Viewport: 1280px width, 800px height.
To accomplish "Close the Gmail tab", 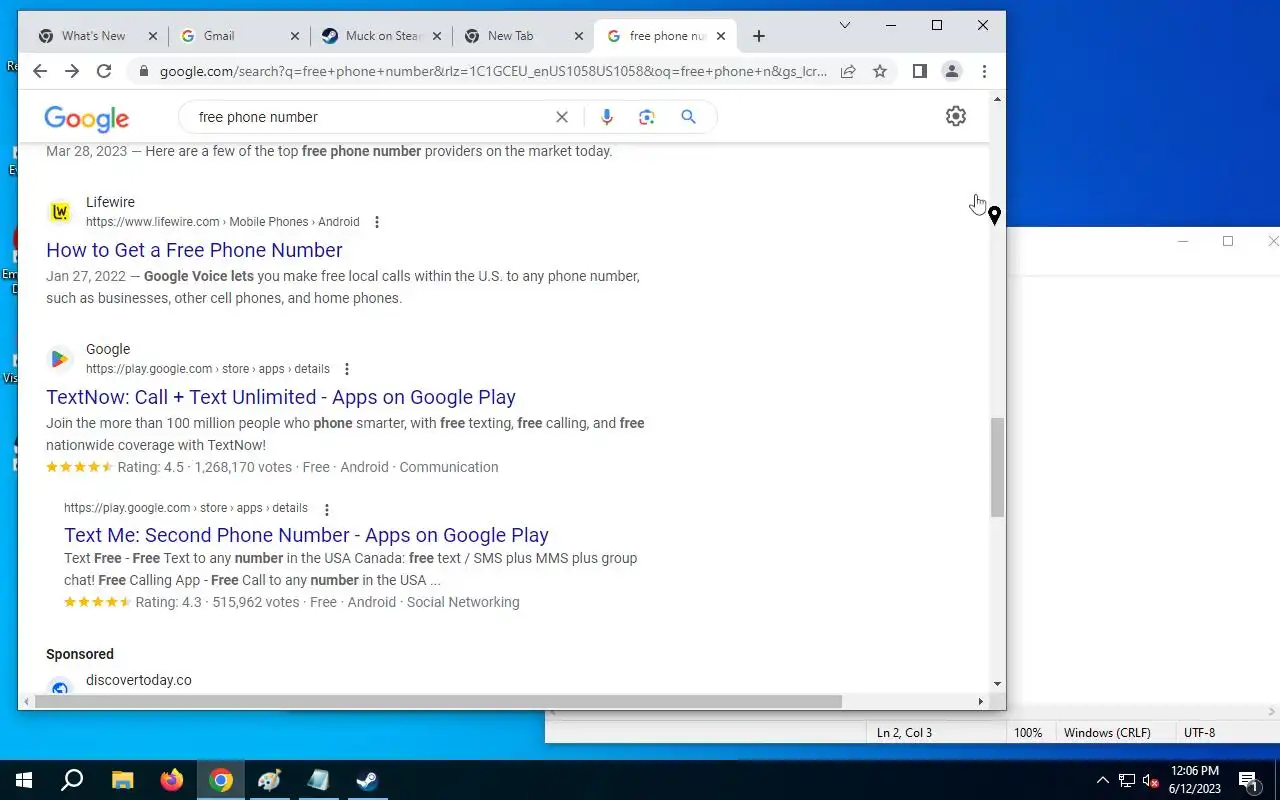I will coord(295,36).
